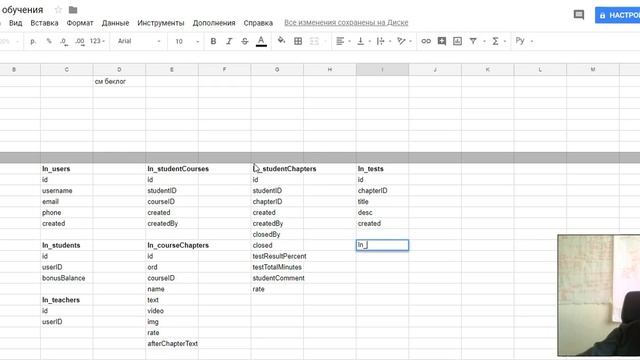Open the Справка menu
This screenshot has height=360, width=640.
pos(258,23)
